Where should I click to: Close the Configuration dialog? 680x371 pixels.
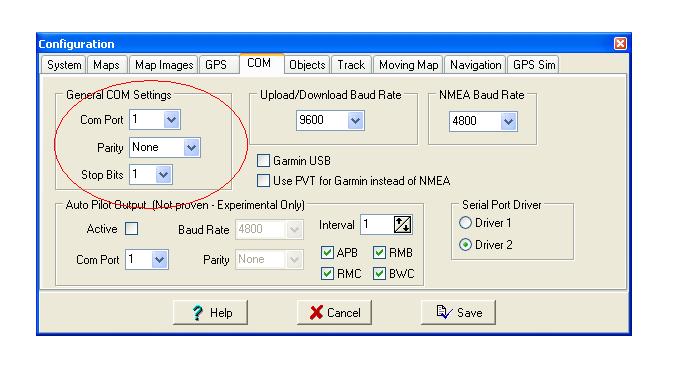[x=620, y=43]
